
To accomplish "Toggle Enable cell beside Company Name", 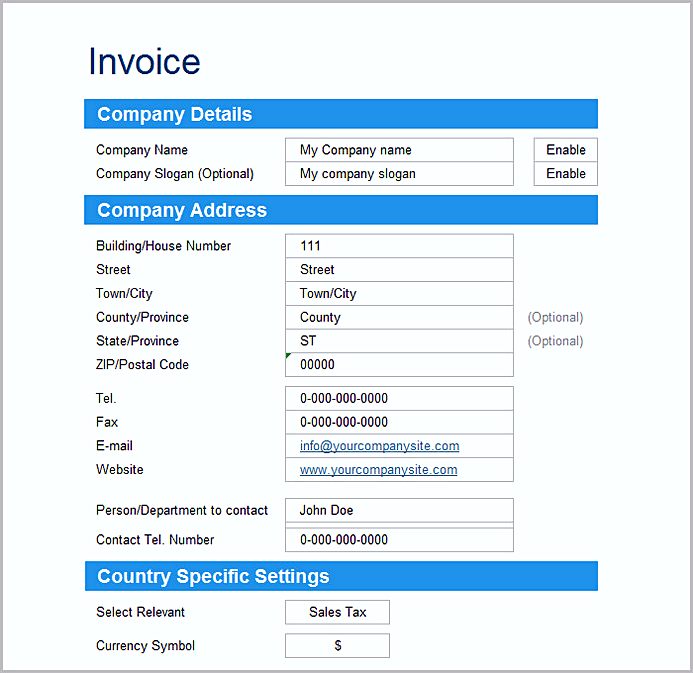I will 565,150.
